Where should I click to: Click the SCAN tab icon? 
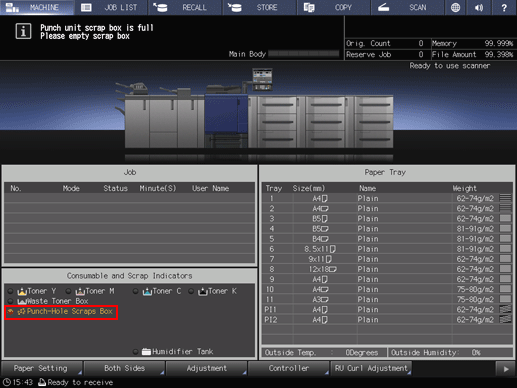pos(383,7)
